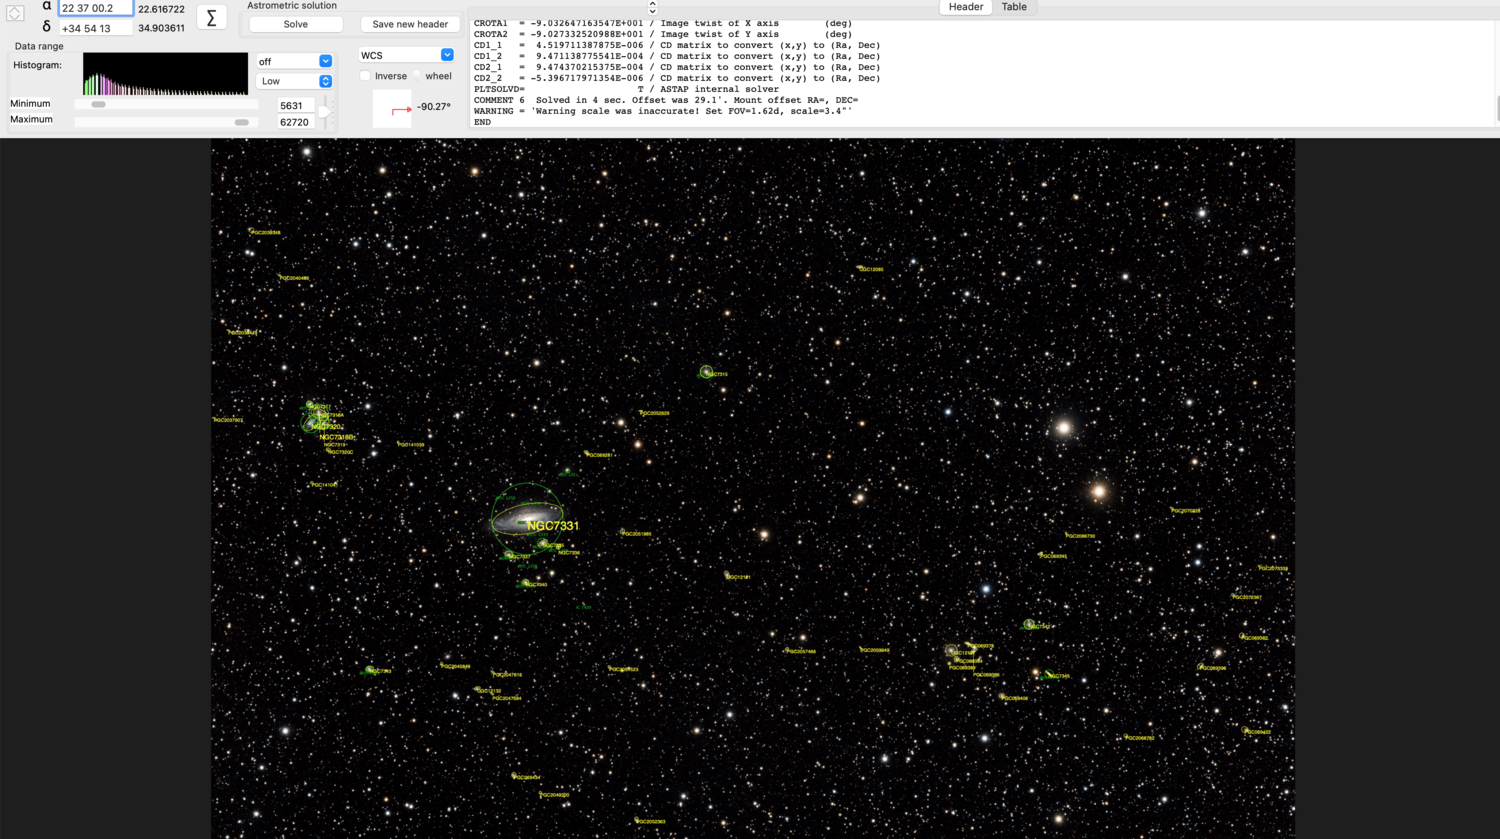Image resolution: width=1500 pixels, height=839 pixels.
Task: Click the NGC7318B annotation label in the image
Action: coord(337,437)
